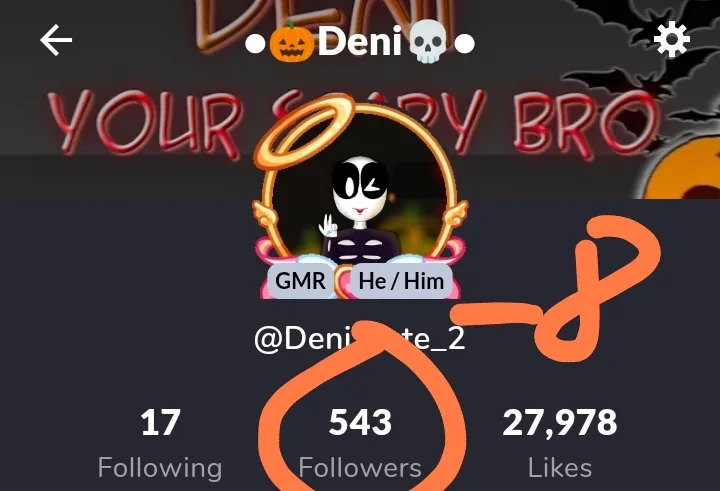720x491 pixels.
Task: Tap the back arrow icon
Action: 56,40
